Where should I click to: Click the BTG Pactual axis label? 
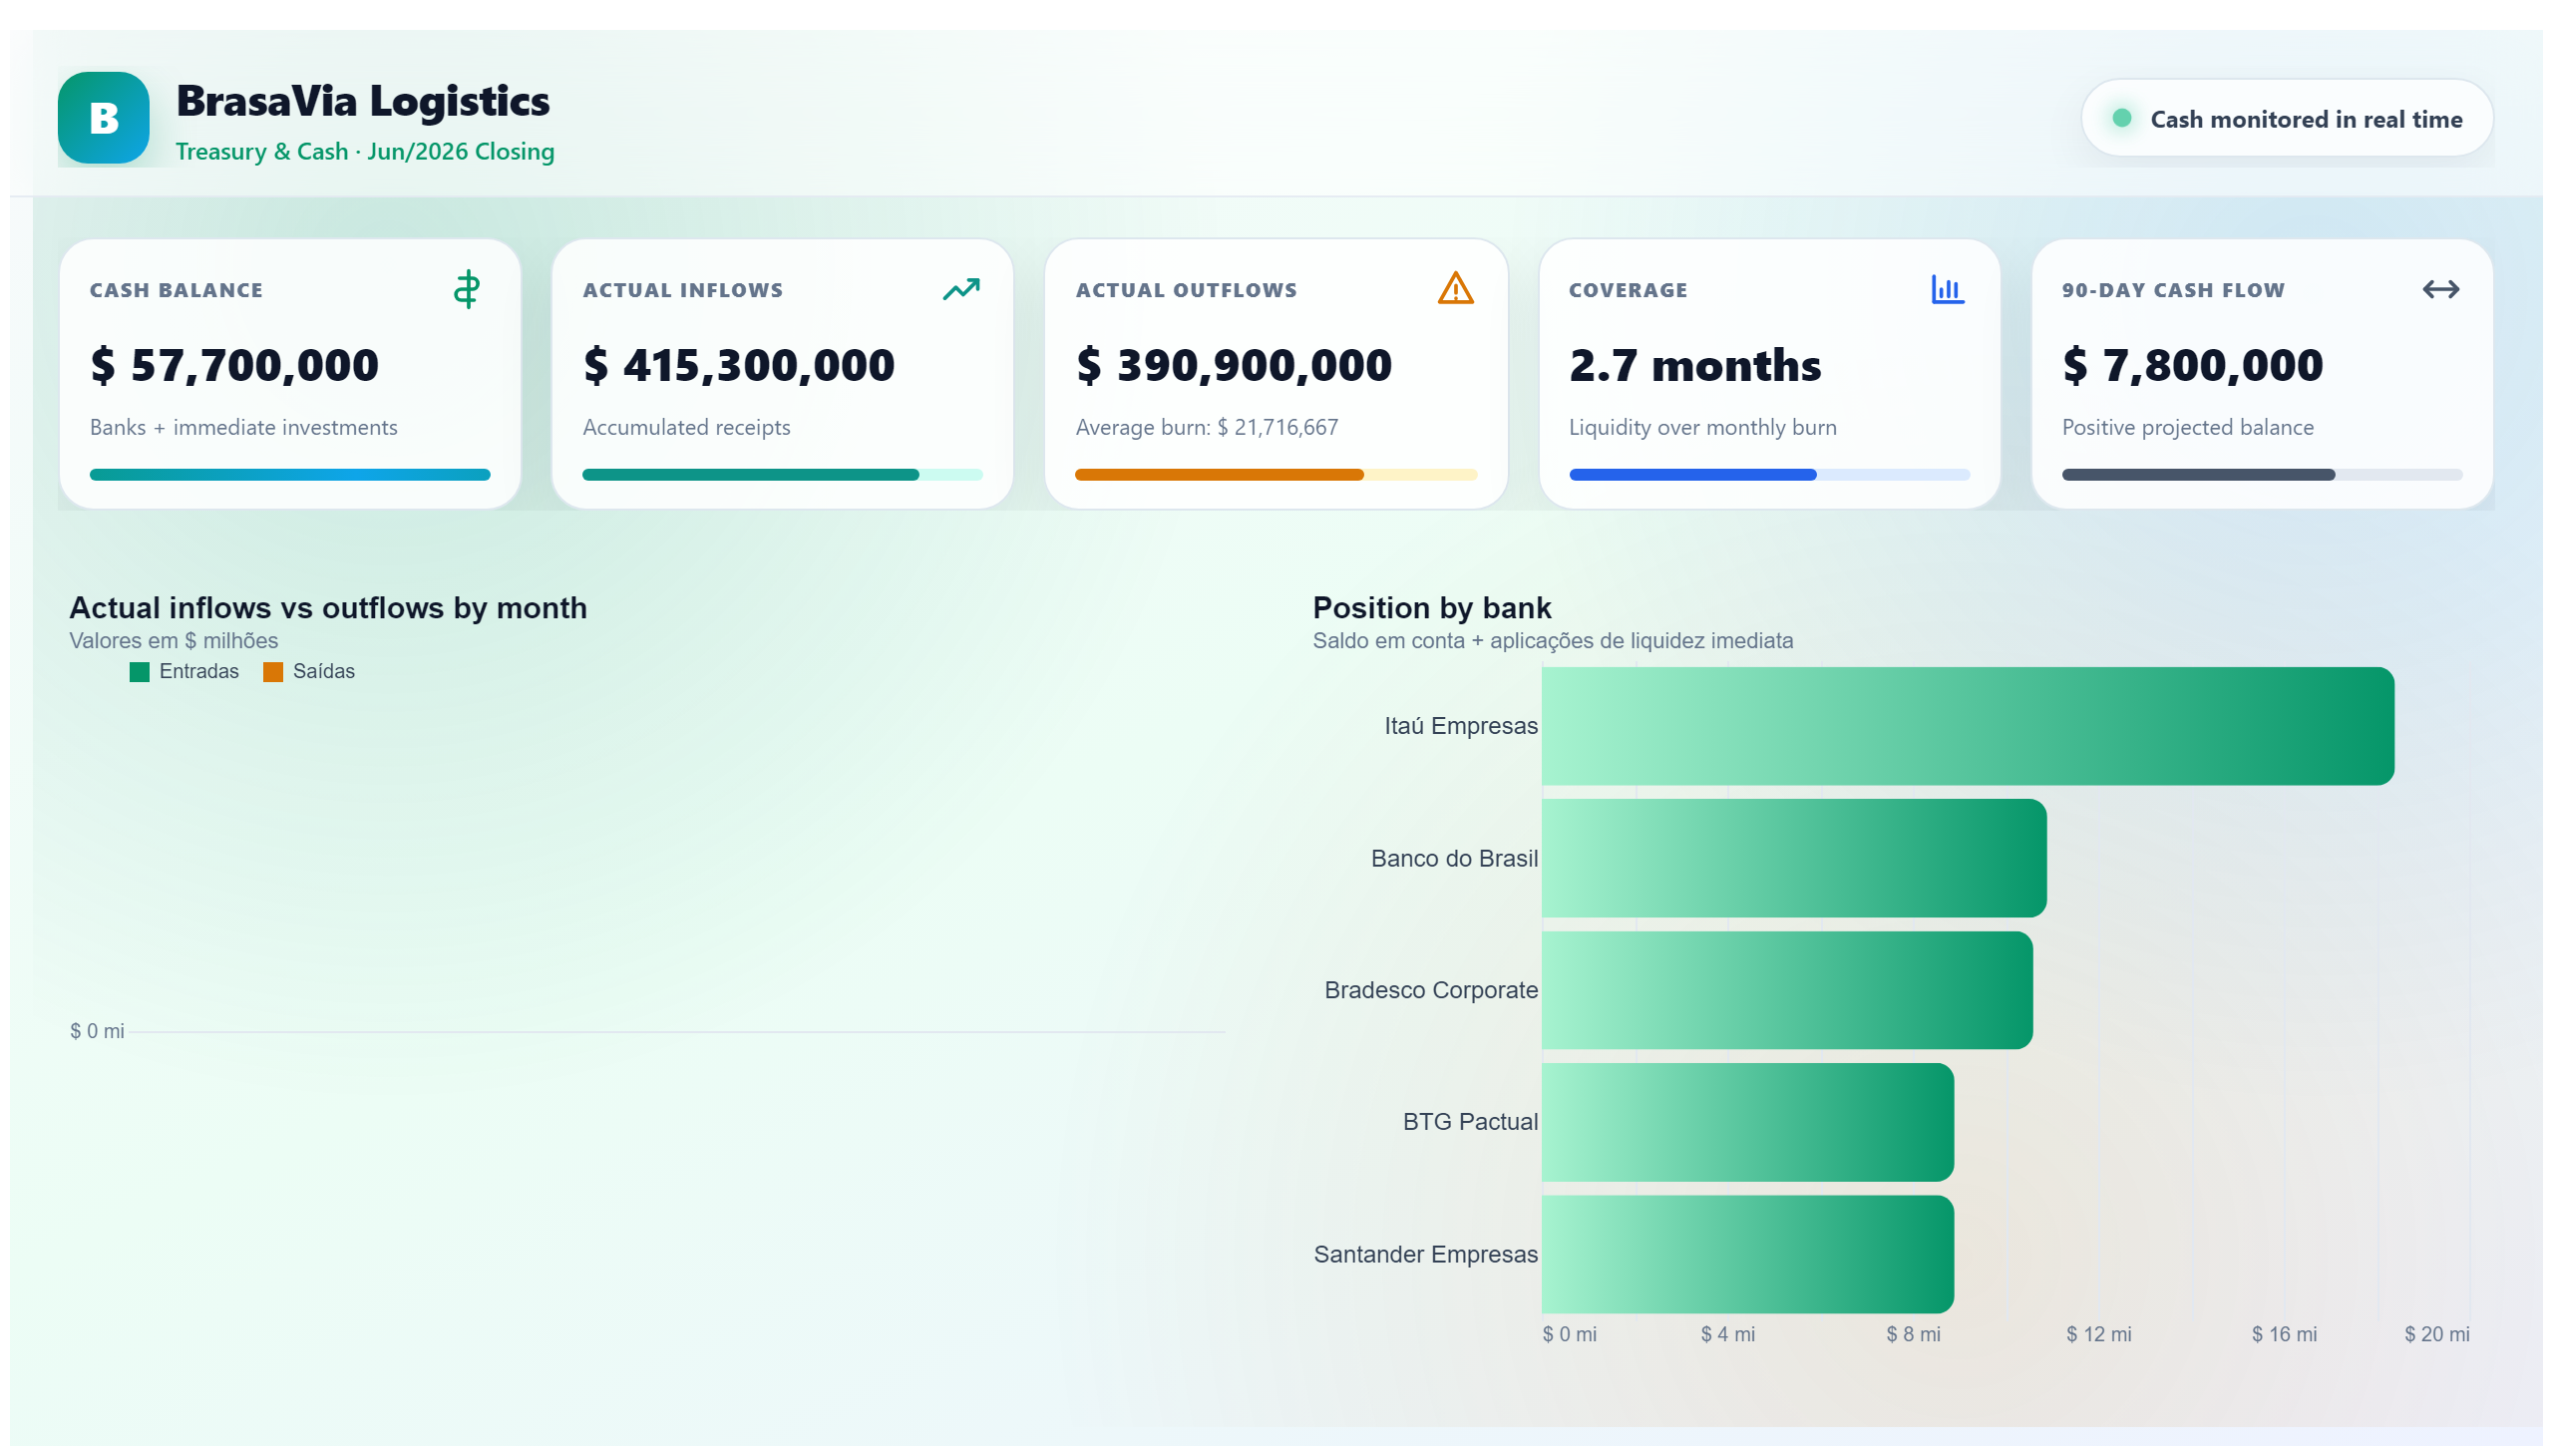pyautogui.click(x=1470, y=1122)
